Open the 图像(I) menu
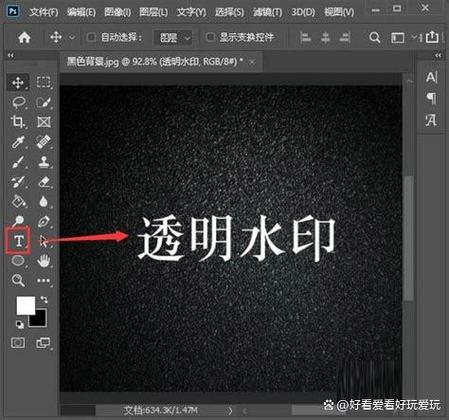449x420 pixels. click(118, 12)
